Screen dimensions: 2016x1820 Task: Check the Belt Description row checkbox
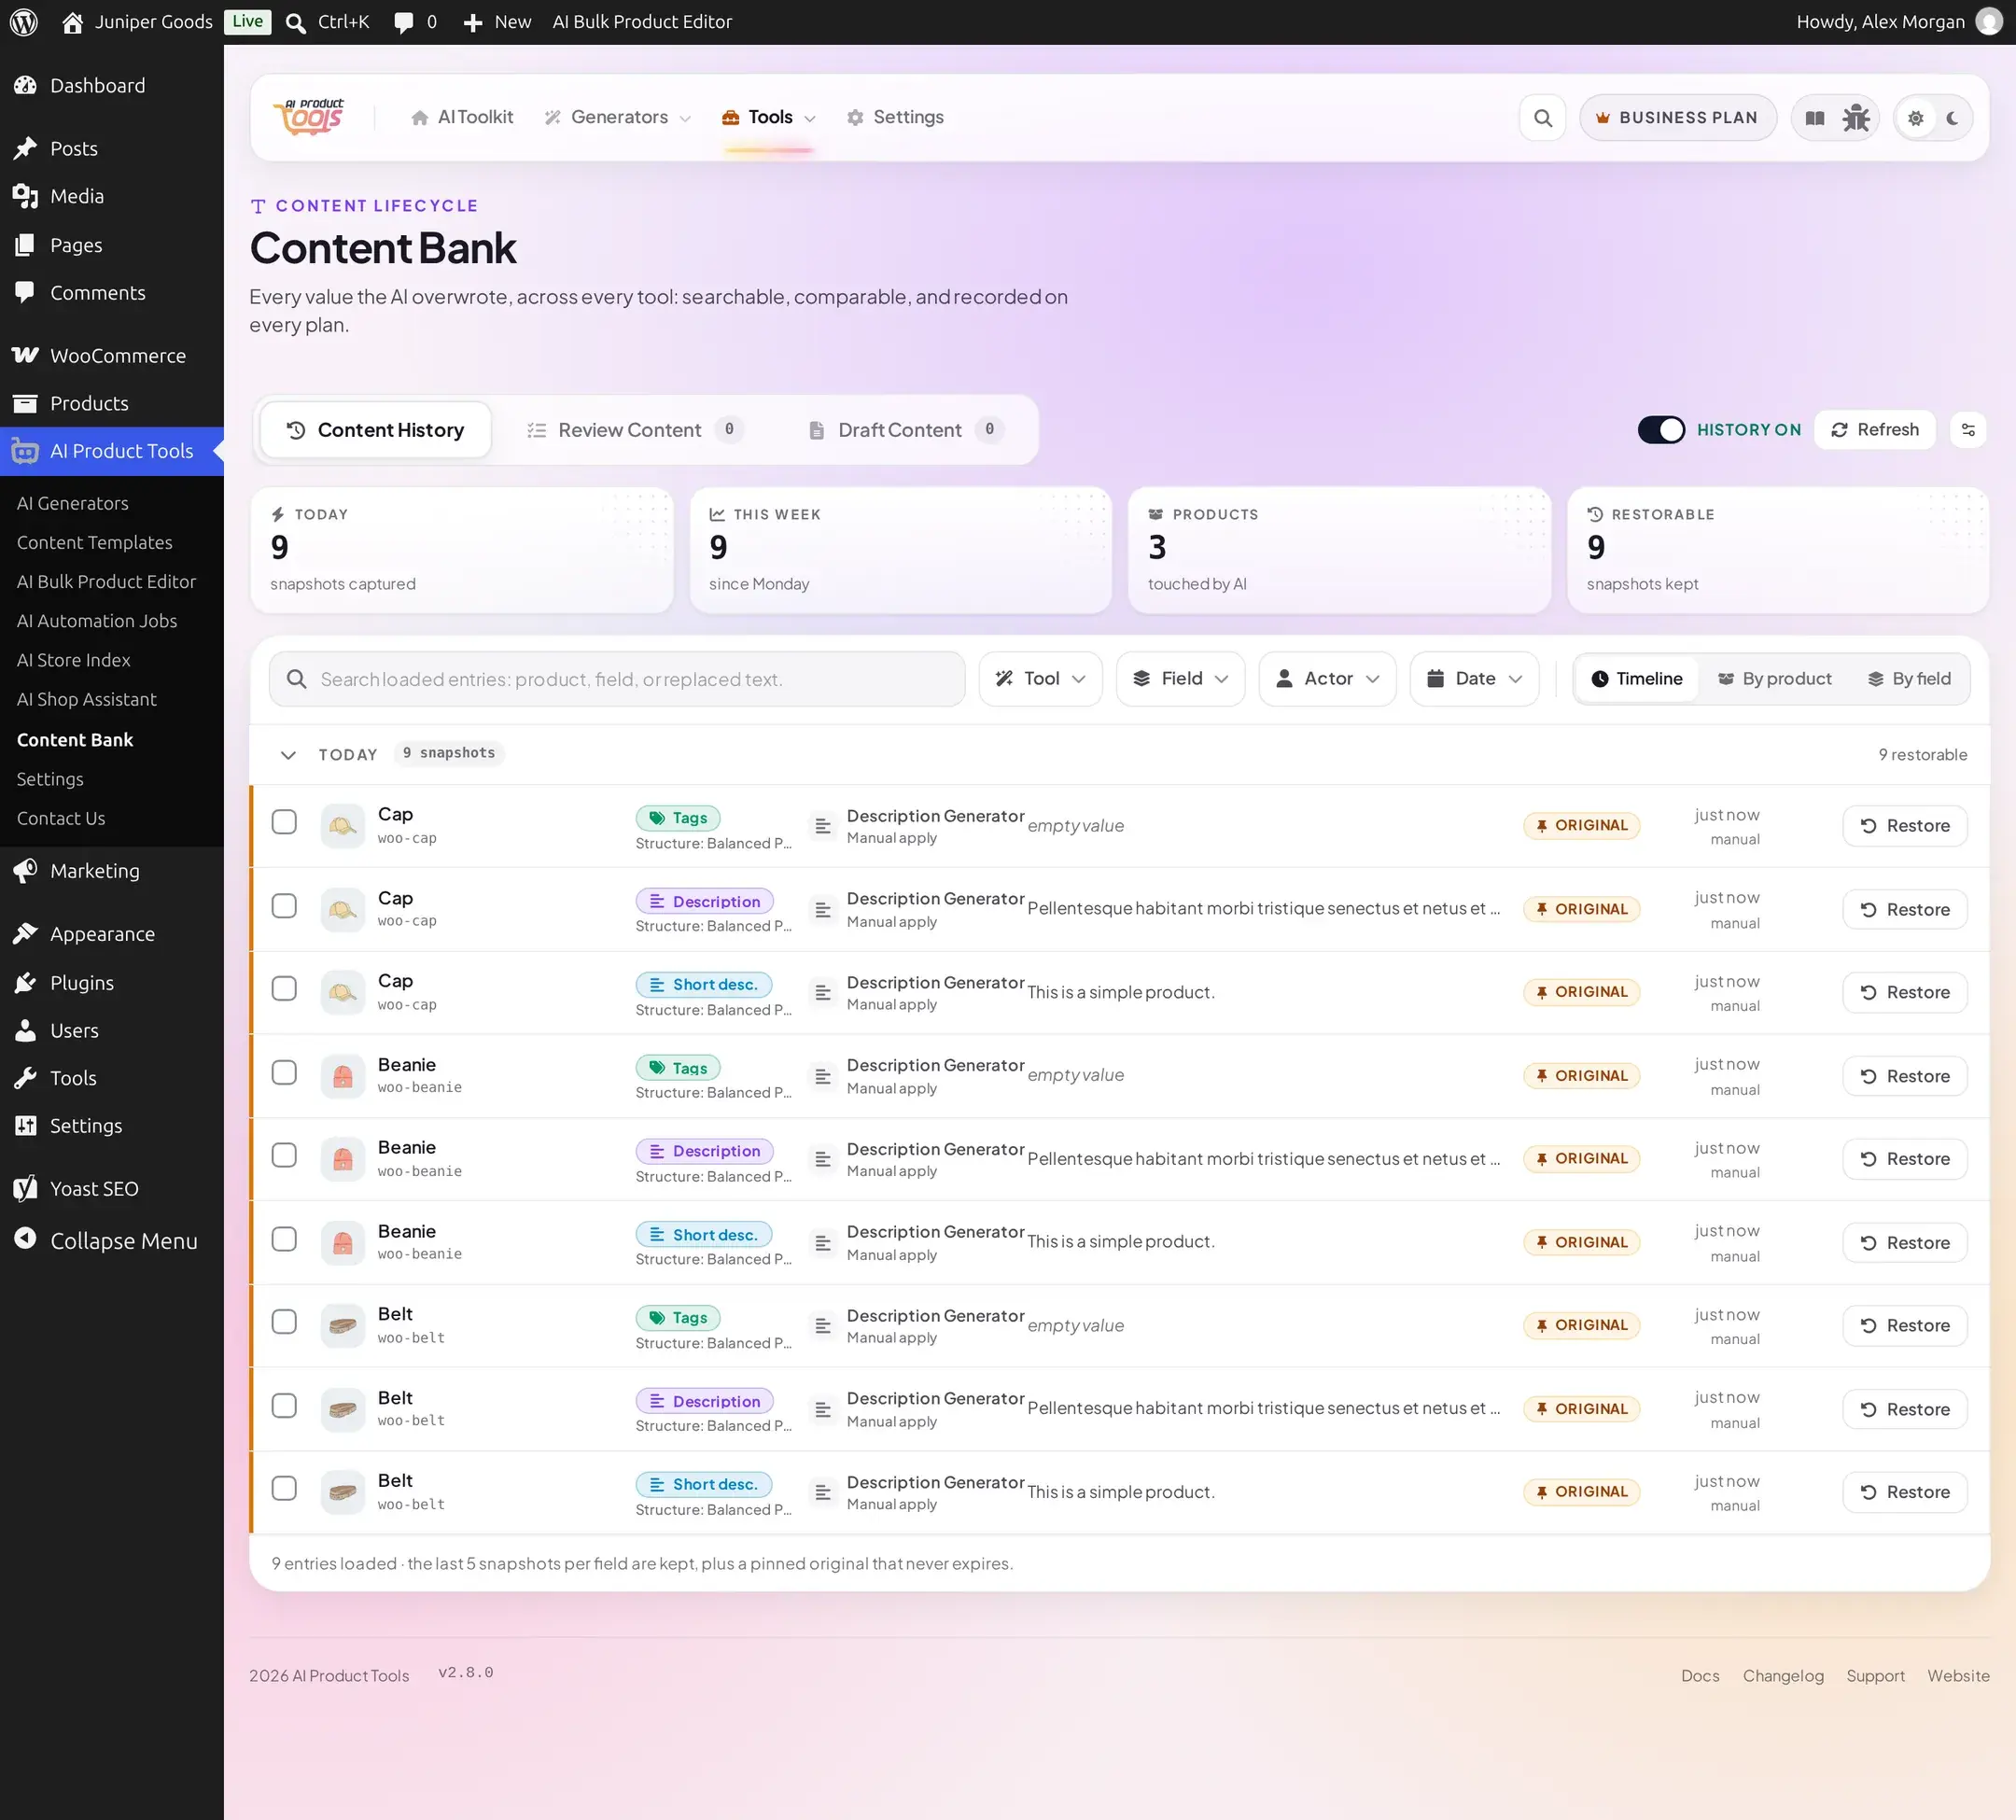pos(284,1405)
